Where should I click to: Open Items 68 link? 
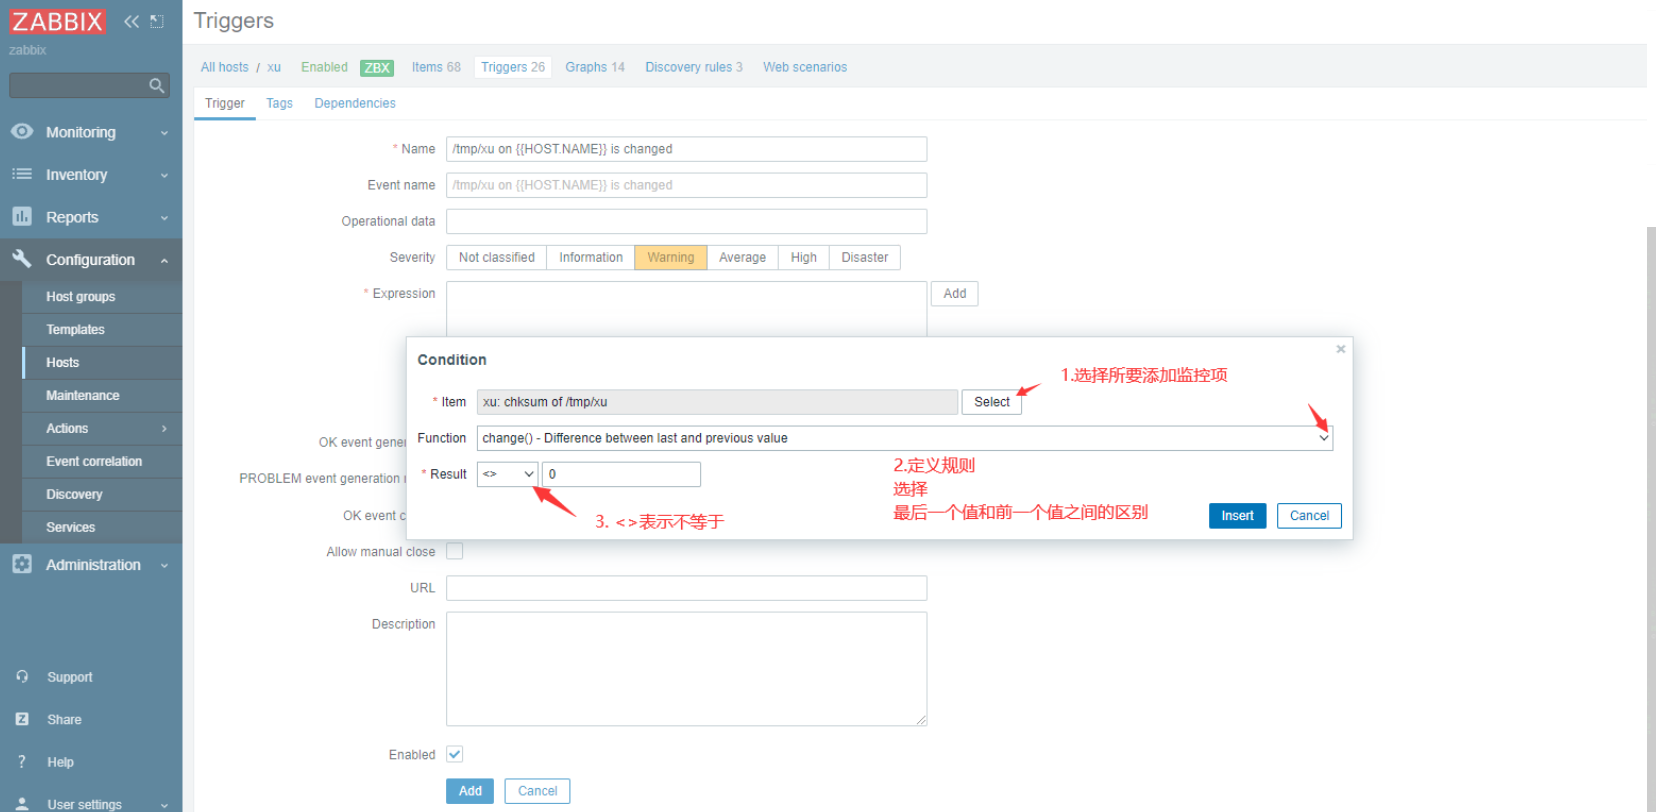[436, 68]
